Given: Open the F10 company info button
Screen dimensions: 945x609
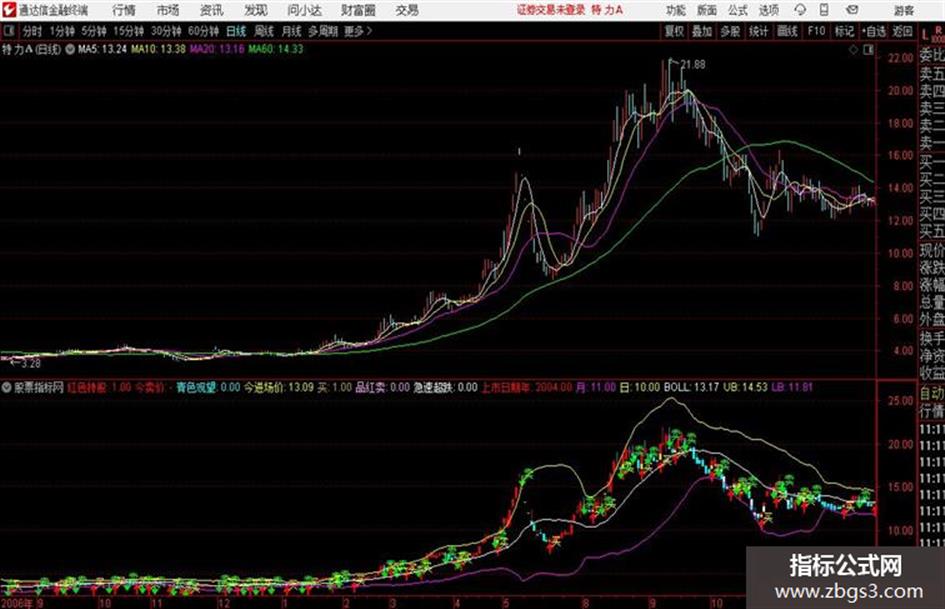Looking at the screenshot, I should coord(816,31).
